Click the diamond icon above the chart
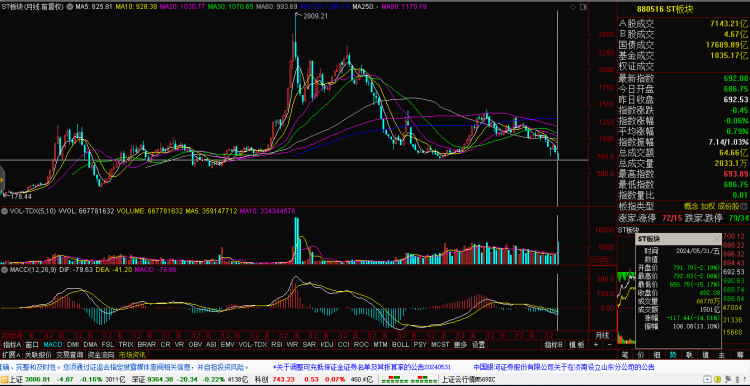Screen dimensions: 750x386 573,7
